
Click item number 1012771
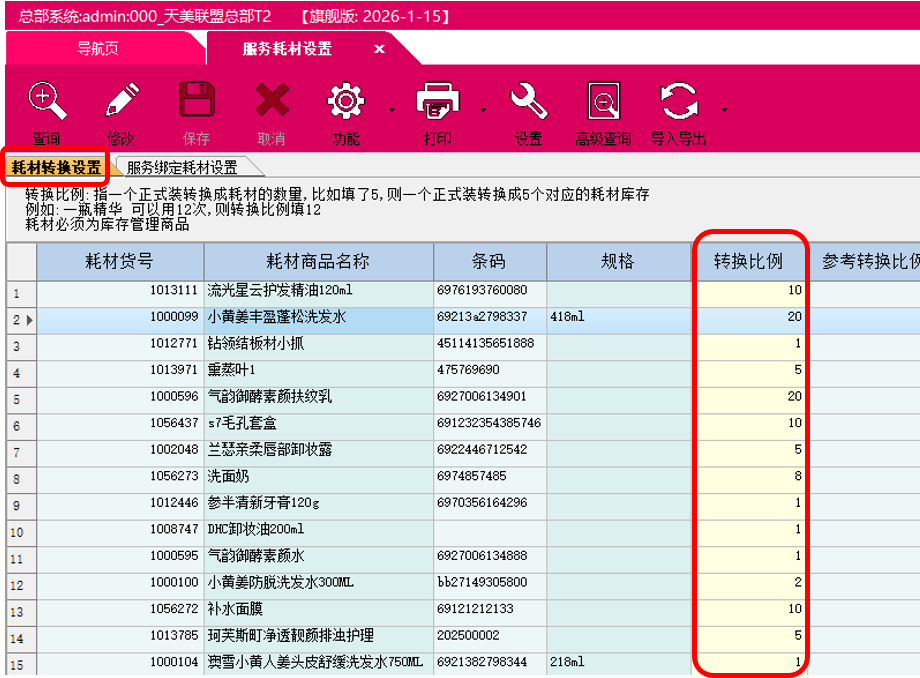pyautogui.click(x=174, y=343)
